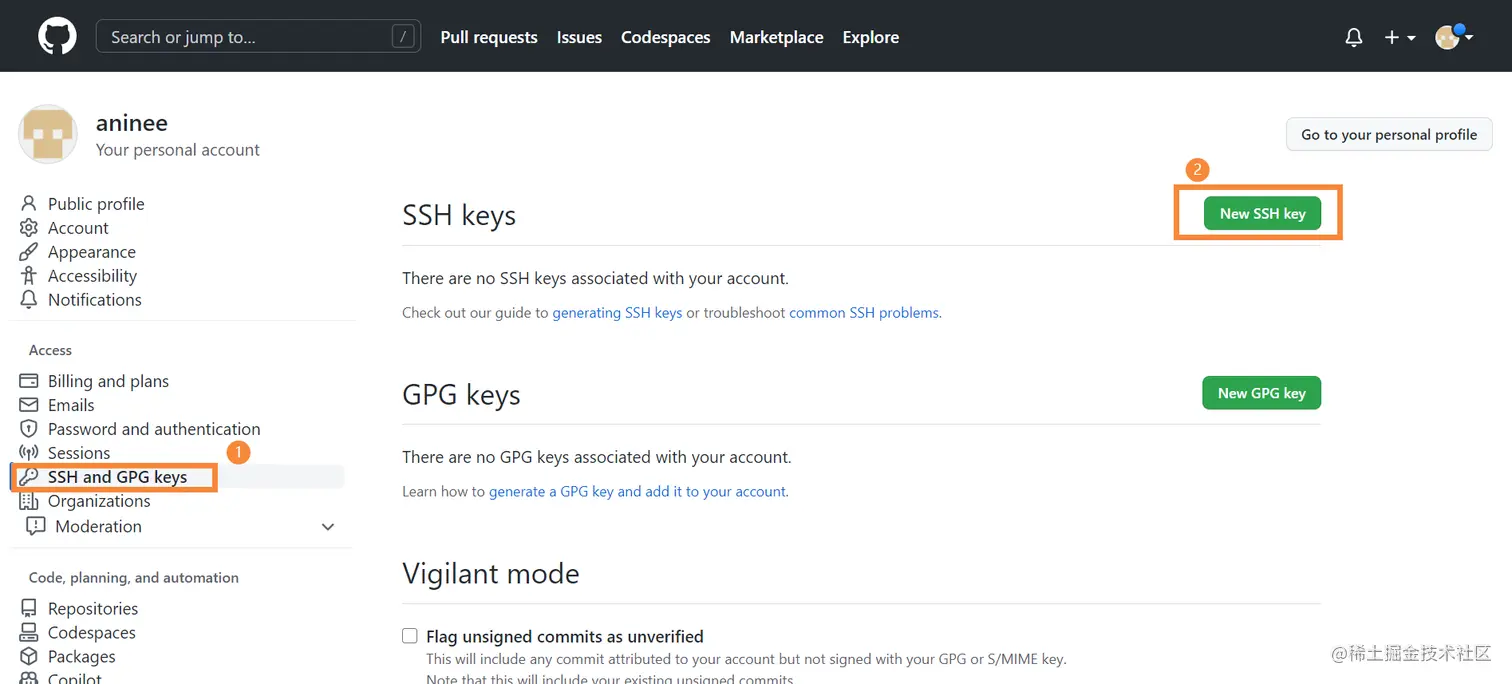Click the Account gear icon
1512x684 pixels.
pos(29,228)
